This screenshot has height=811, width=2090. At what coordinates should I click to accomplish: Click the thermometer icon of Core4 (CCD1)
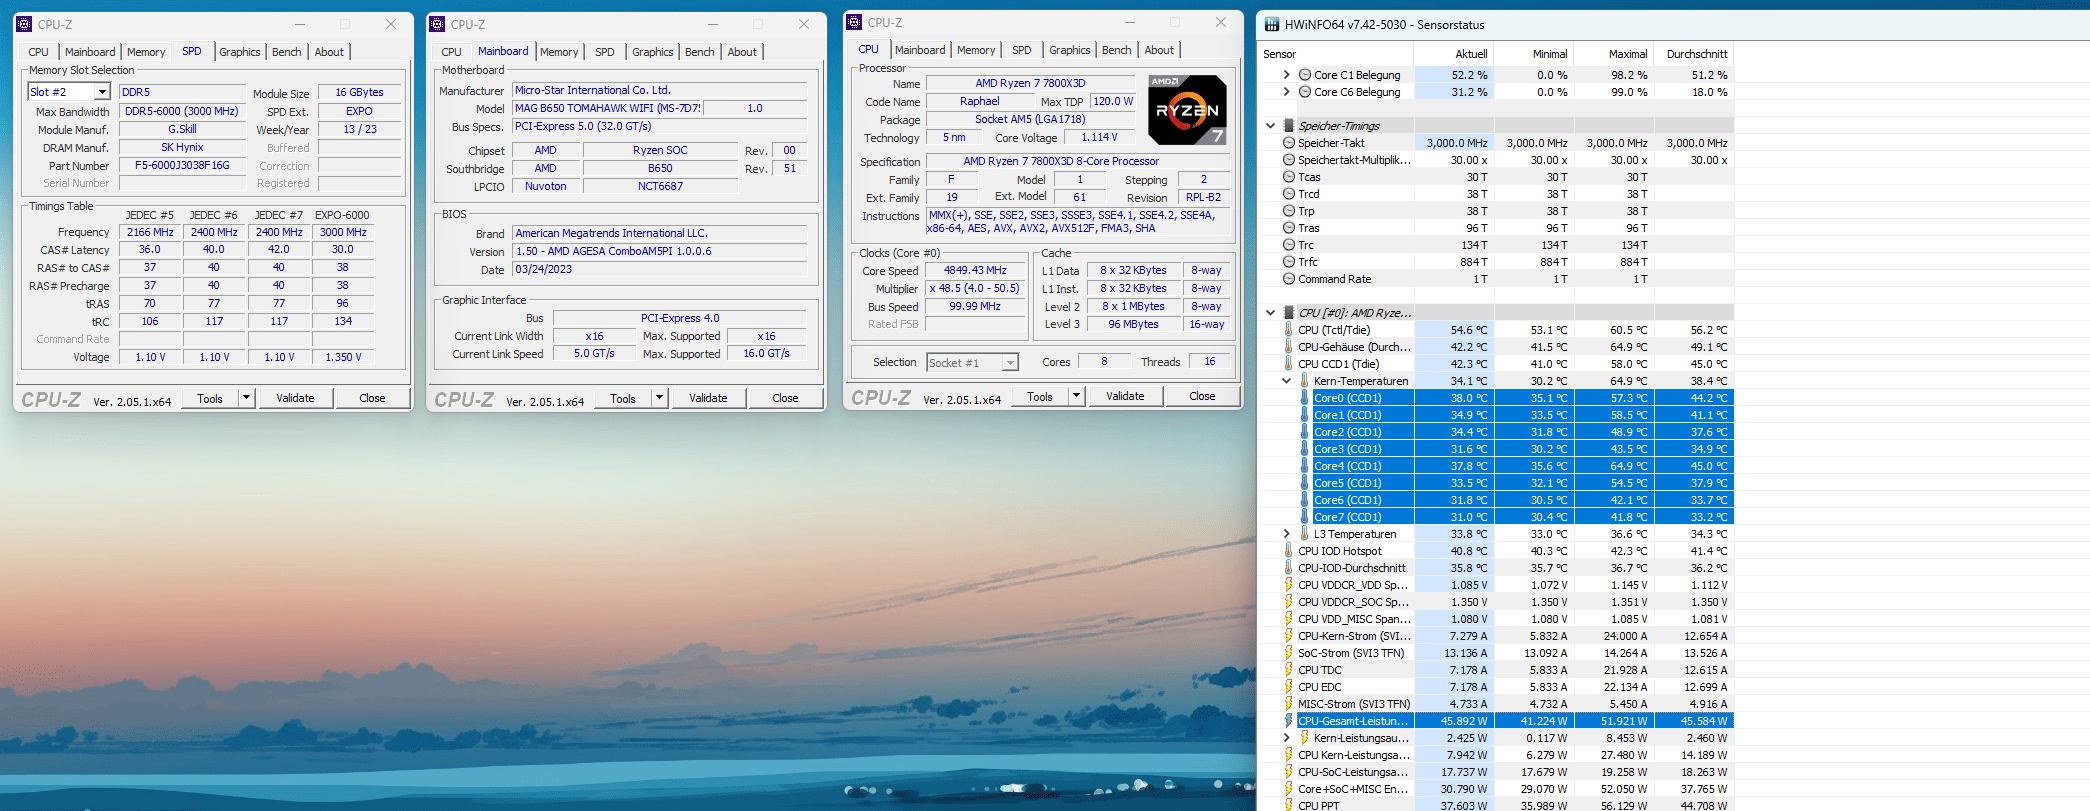(x=1305, y=466)
